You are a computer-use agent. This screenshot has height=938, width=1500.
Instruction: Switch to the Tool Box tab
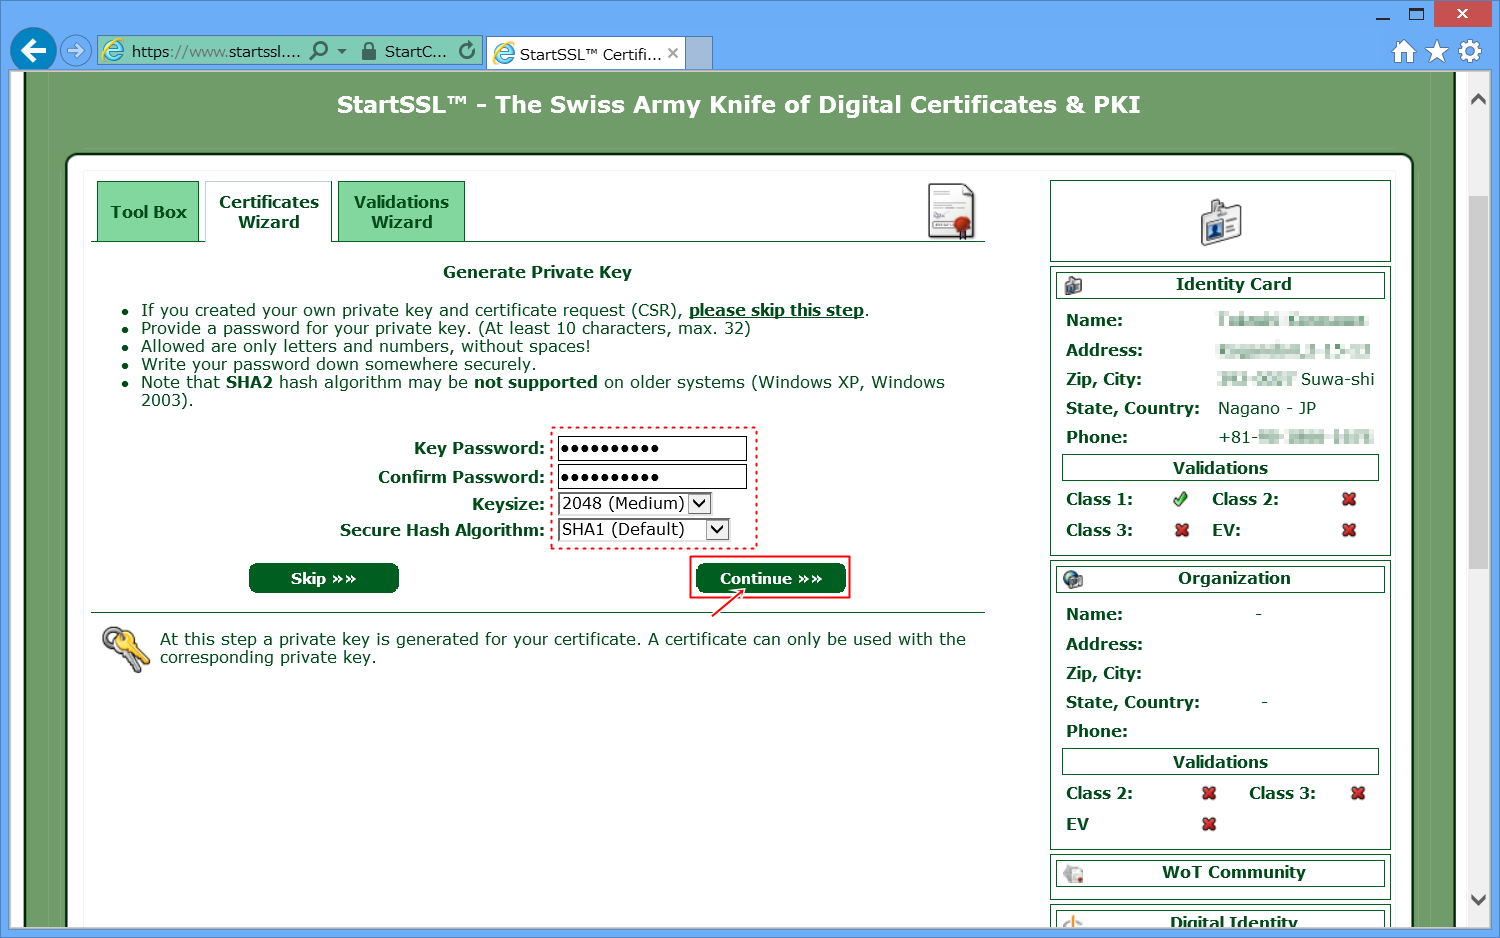(148, 212)
